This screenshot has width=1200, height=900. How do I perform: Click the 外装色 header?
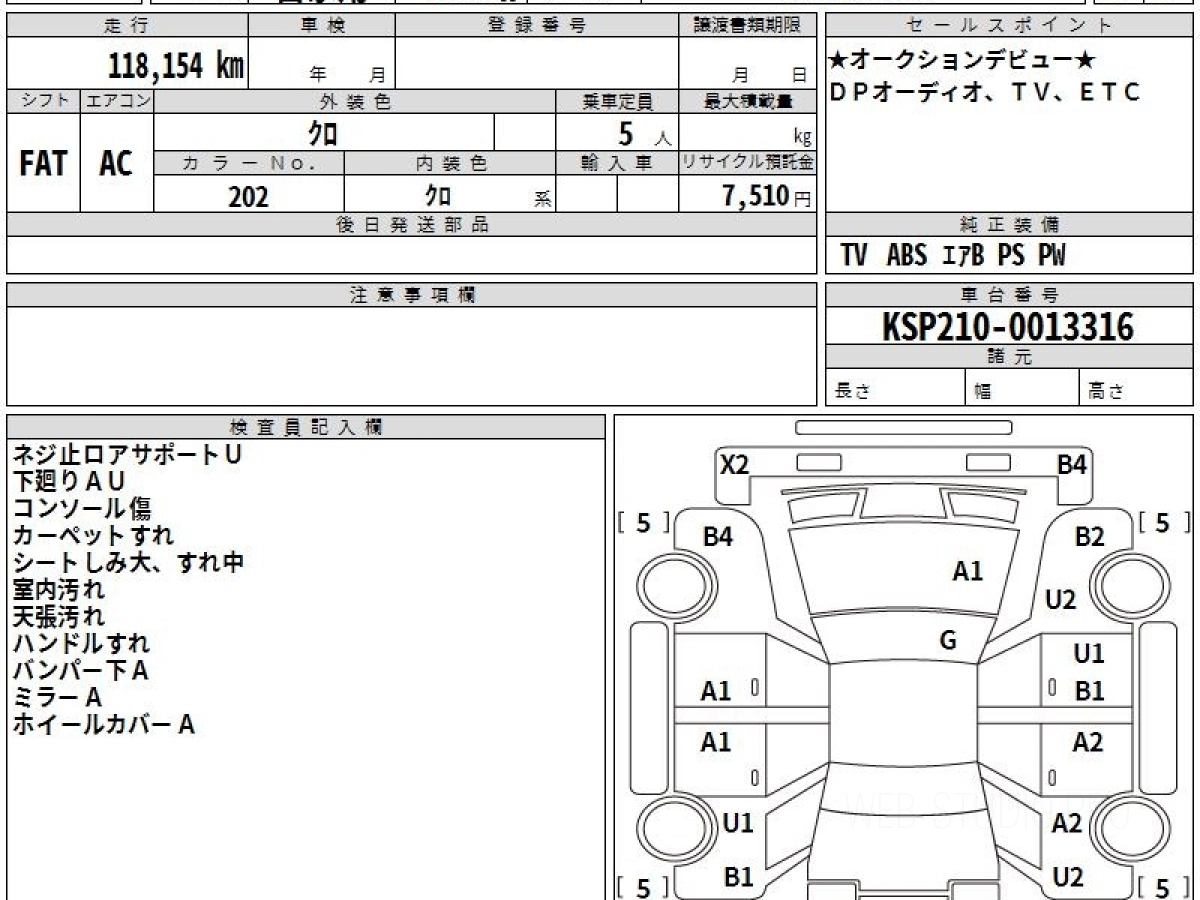(355, 101)
